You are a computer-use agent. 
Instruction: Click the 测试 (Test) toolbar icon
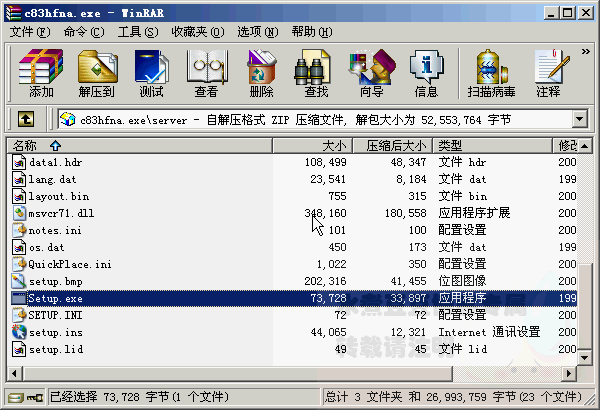[x=152, y=73]
